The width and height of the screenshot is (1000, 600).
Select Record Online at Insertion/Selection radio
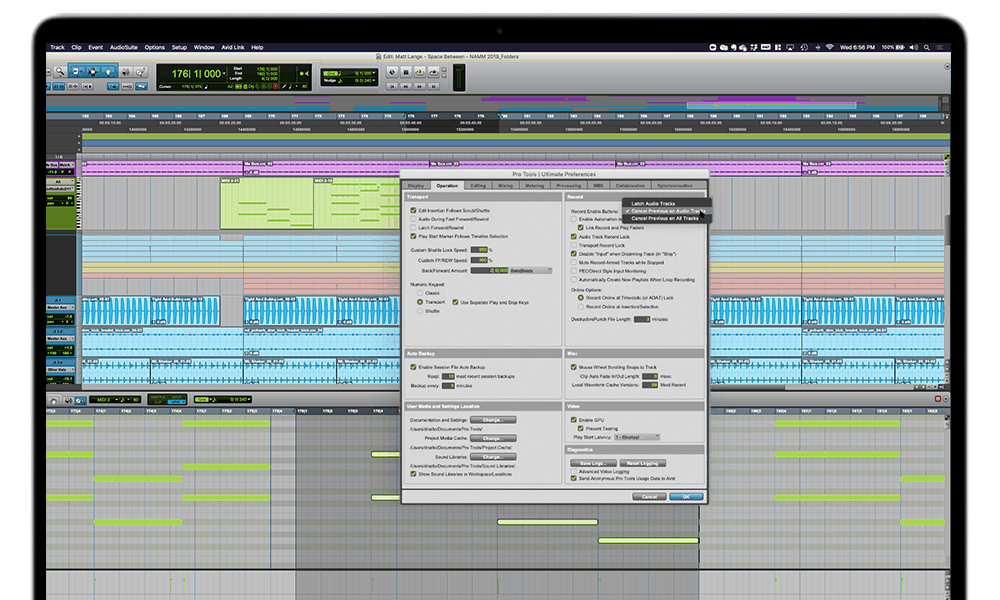click(580, 307)
